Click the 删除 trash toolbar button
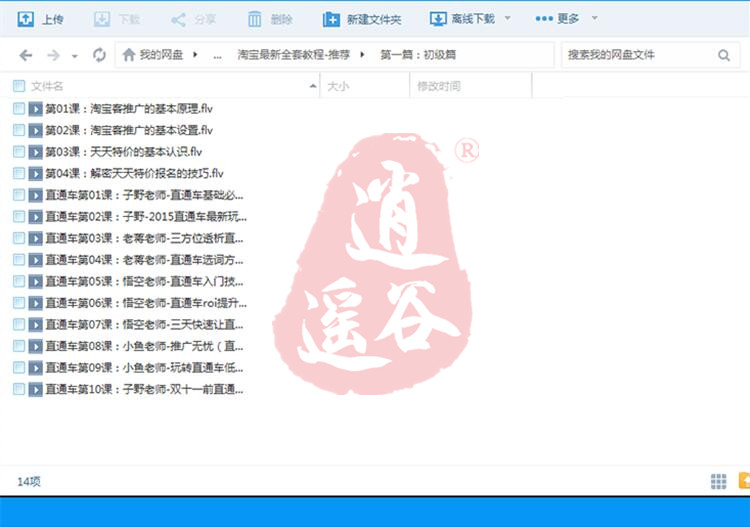Image resolution: width=750 pixels, height=527 pixels. point(270,19)
